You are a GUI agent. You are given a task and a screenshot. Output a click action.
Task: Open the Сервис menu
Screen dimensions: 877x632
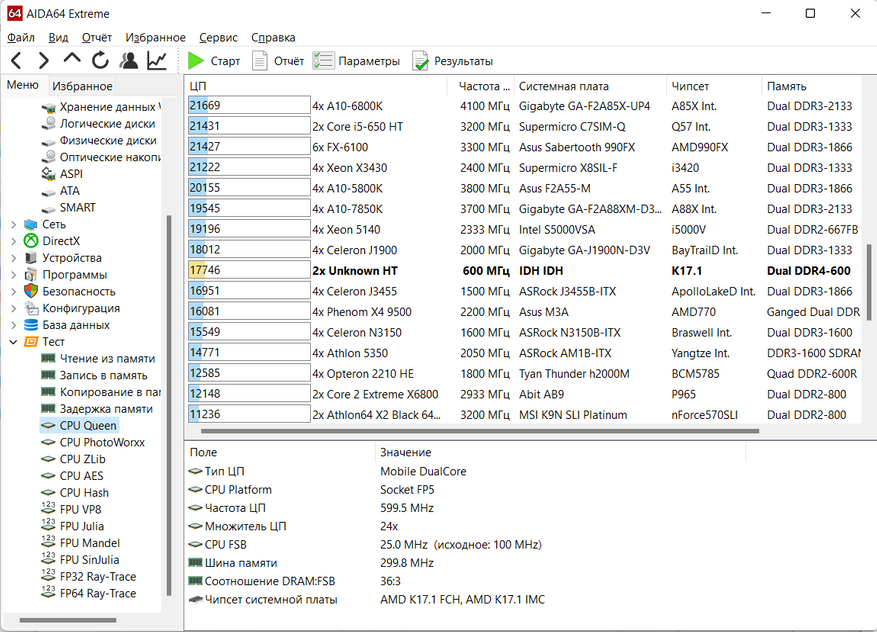pos(218,37)
